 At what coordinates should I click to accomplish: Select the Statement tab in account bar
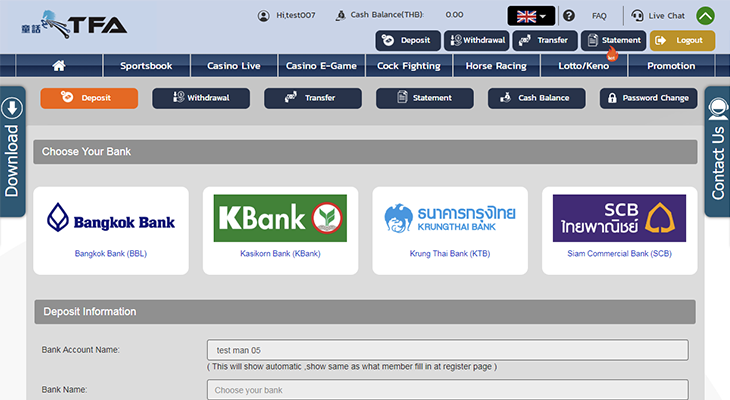(x=425, y=98)
